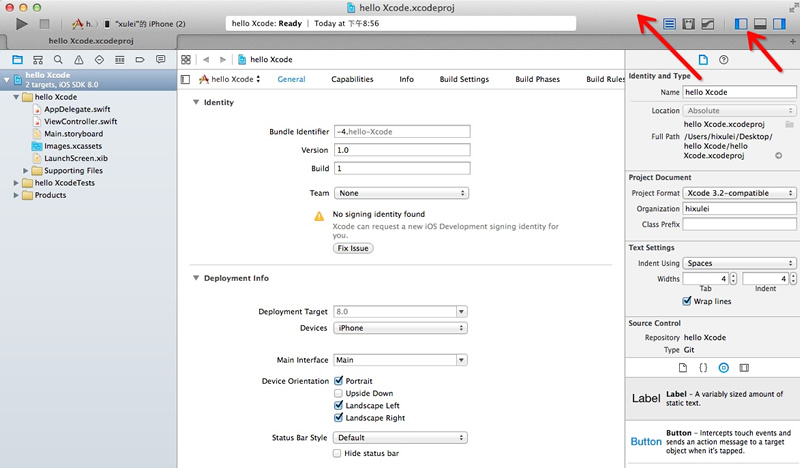This screenshot has height=468, width=800.
Task: Show the Version editor
Action: (x=708, y=23)
